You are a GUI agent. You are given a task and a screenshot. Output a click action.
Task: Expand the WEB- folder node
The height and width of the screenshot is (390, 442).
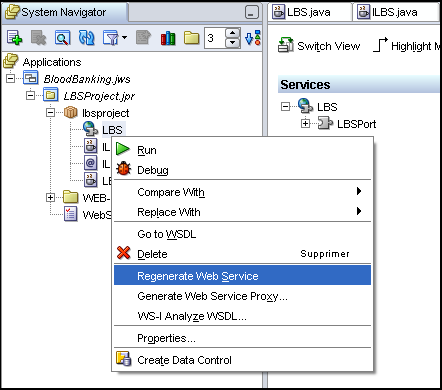click(50, 198)
